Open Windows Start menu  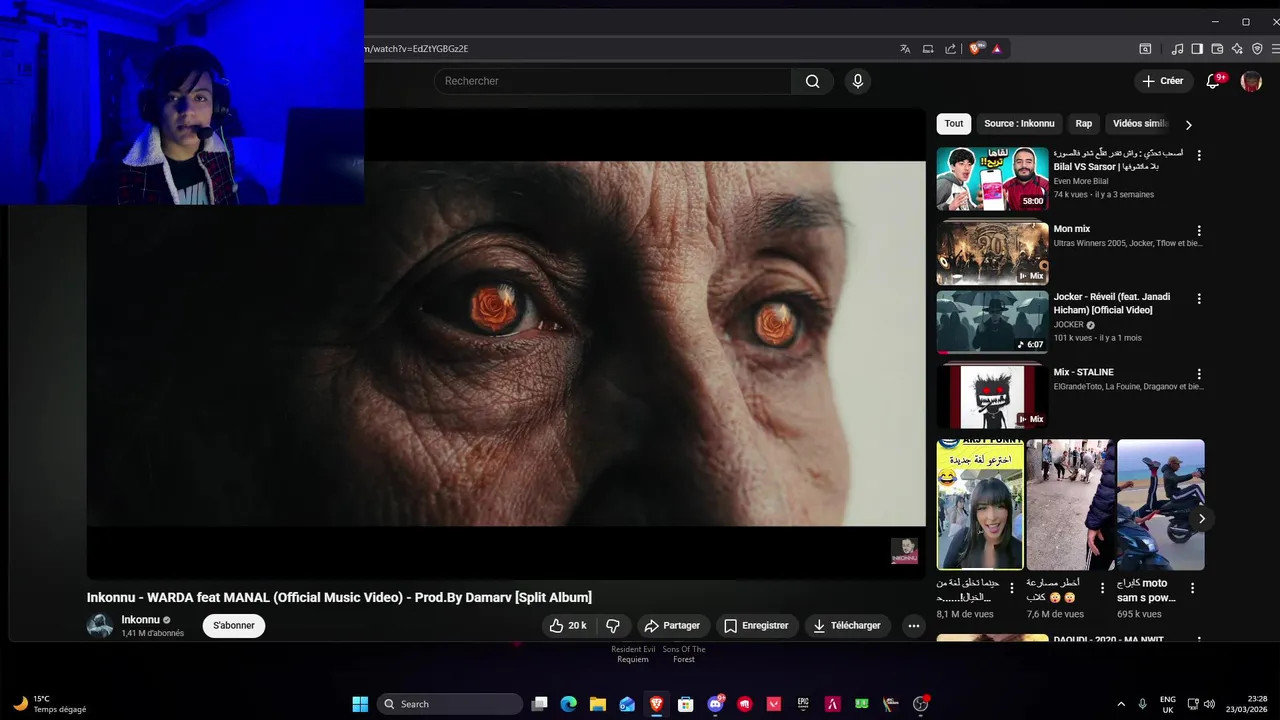(x=360, y=704)
